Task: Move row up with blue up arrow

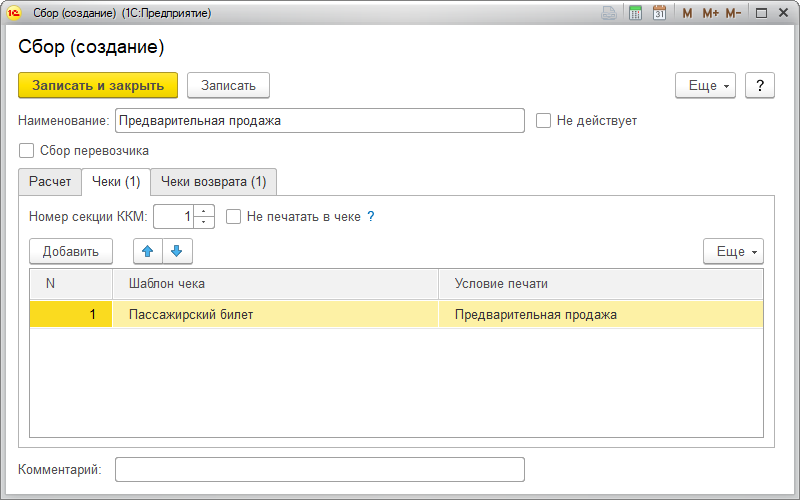Action: tap(147, 251)
